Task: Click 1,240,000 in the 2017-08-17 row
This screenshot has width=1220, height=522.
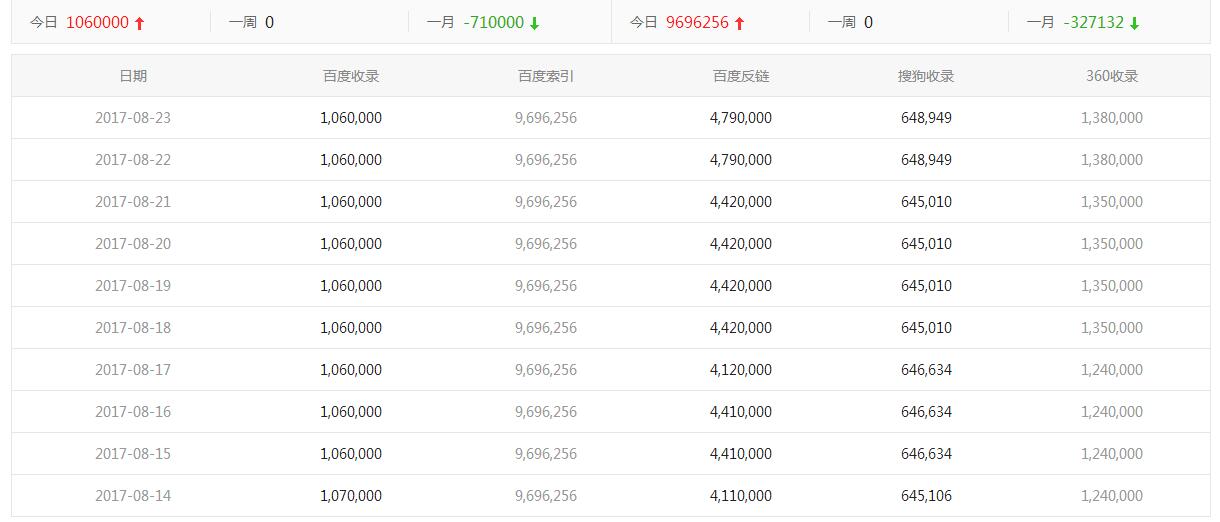Action: pos(1112,370)
